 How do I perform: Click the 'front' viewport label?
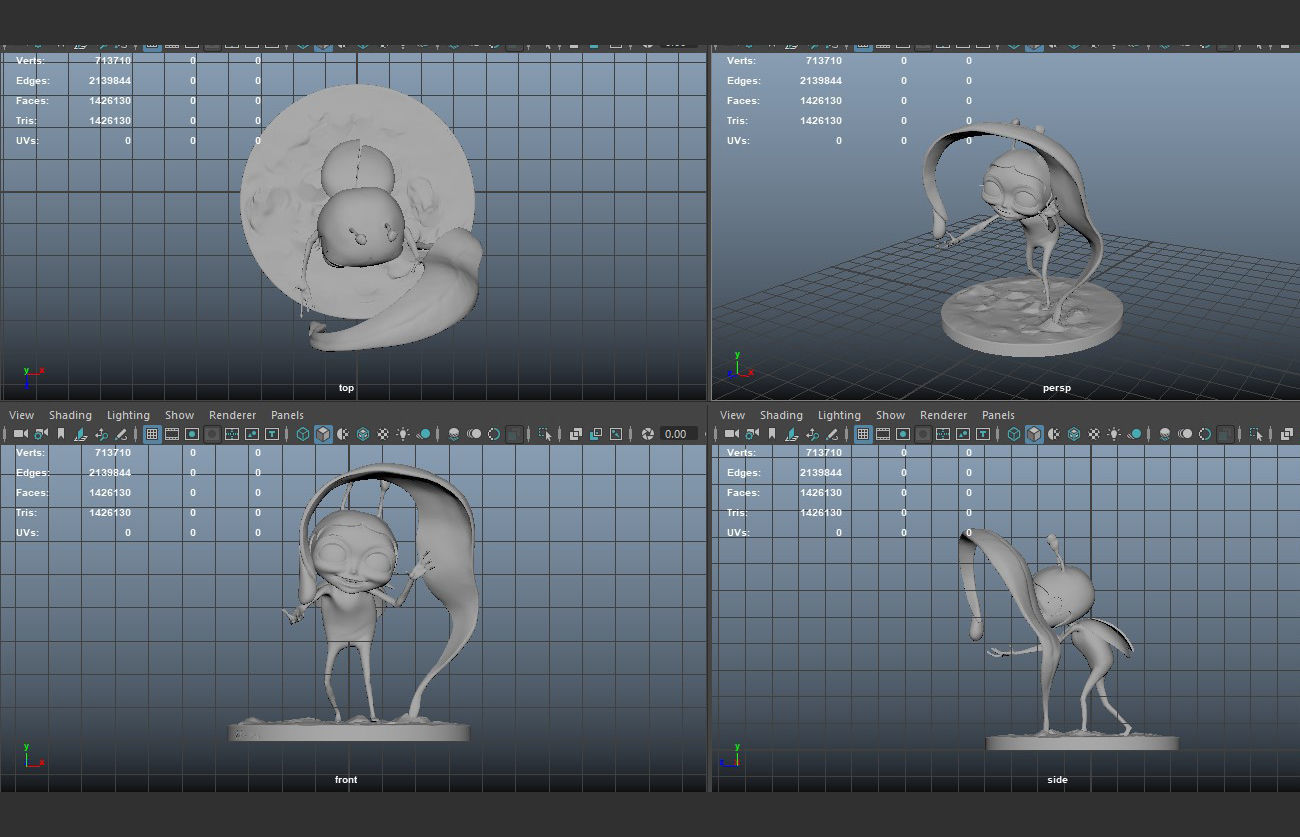[346, 779]
